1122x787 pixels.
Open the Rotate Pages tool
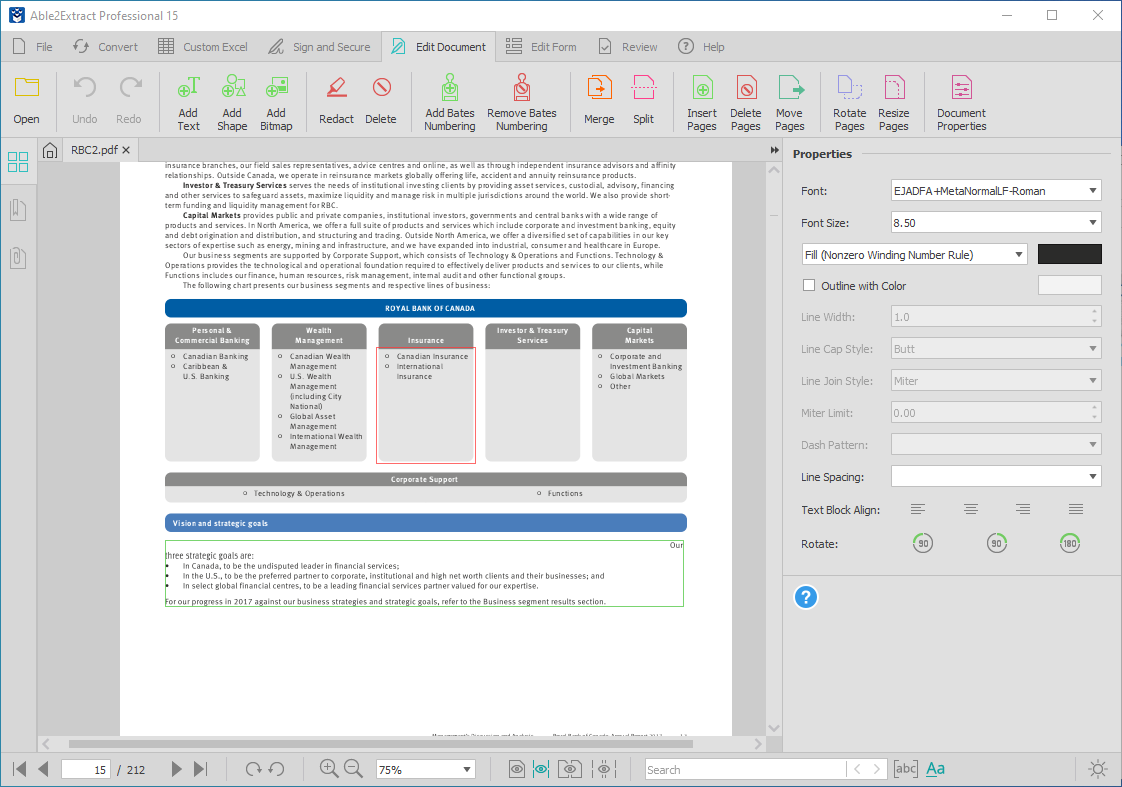pyautogui.click(x=849, y=100)
